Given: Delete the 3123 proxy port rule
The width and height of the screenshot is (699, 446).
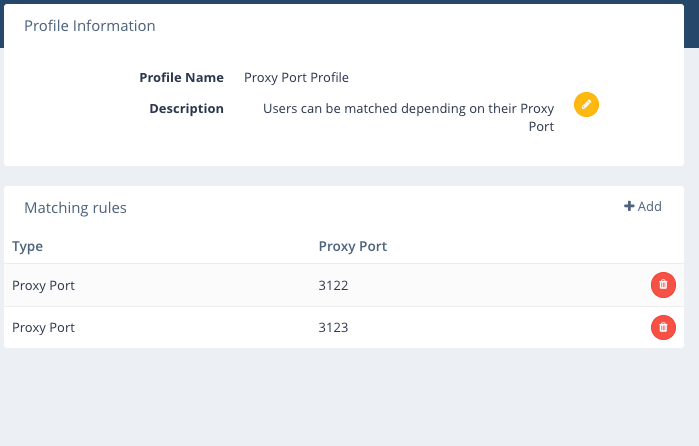Looking at the screenshot, I should (663, 327).
